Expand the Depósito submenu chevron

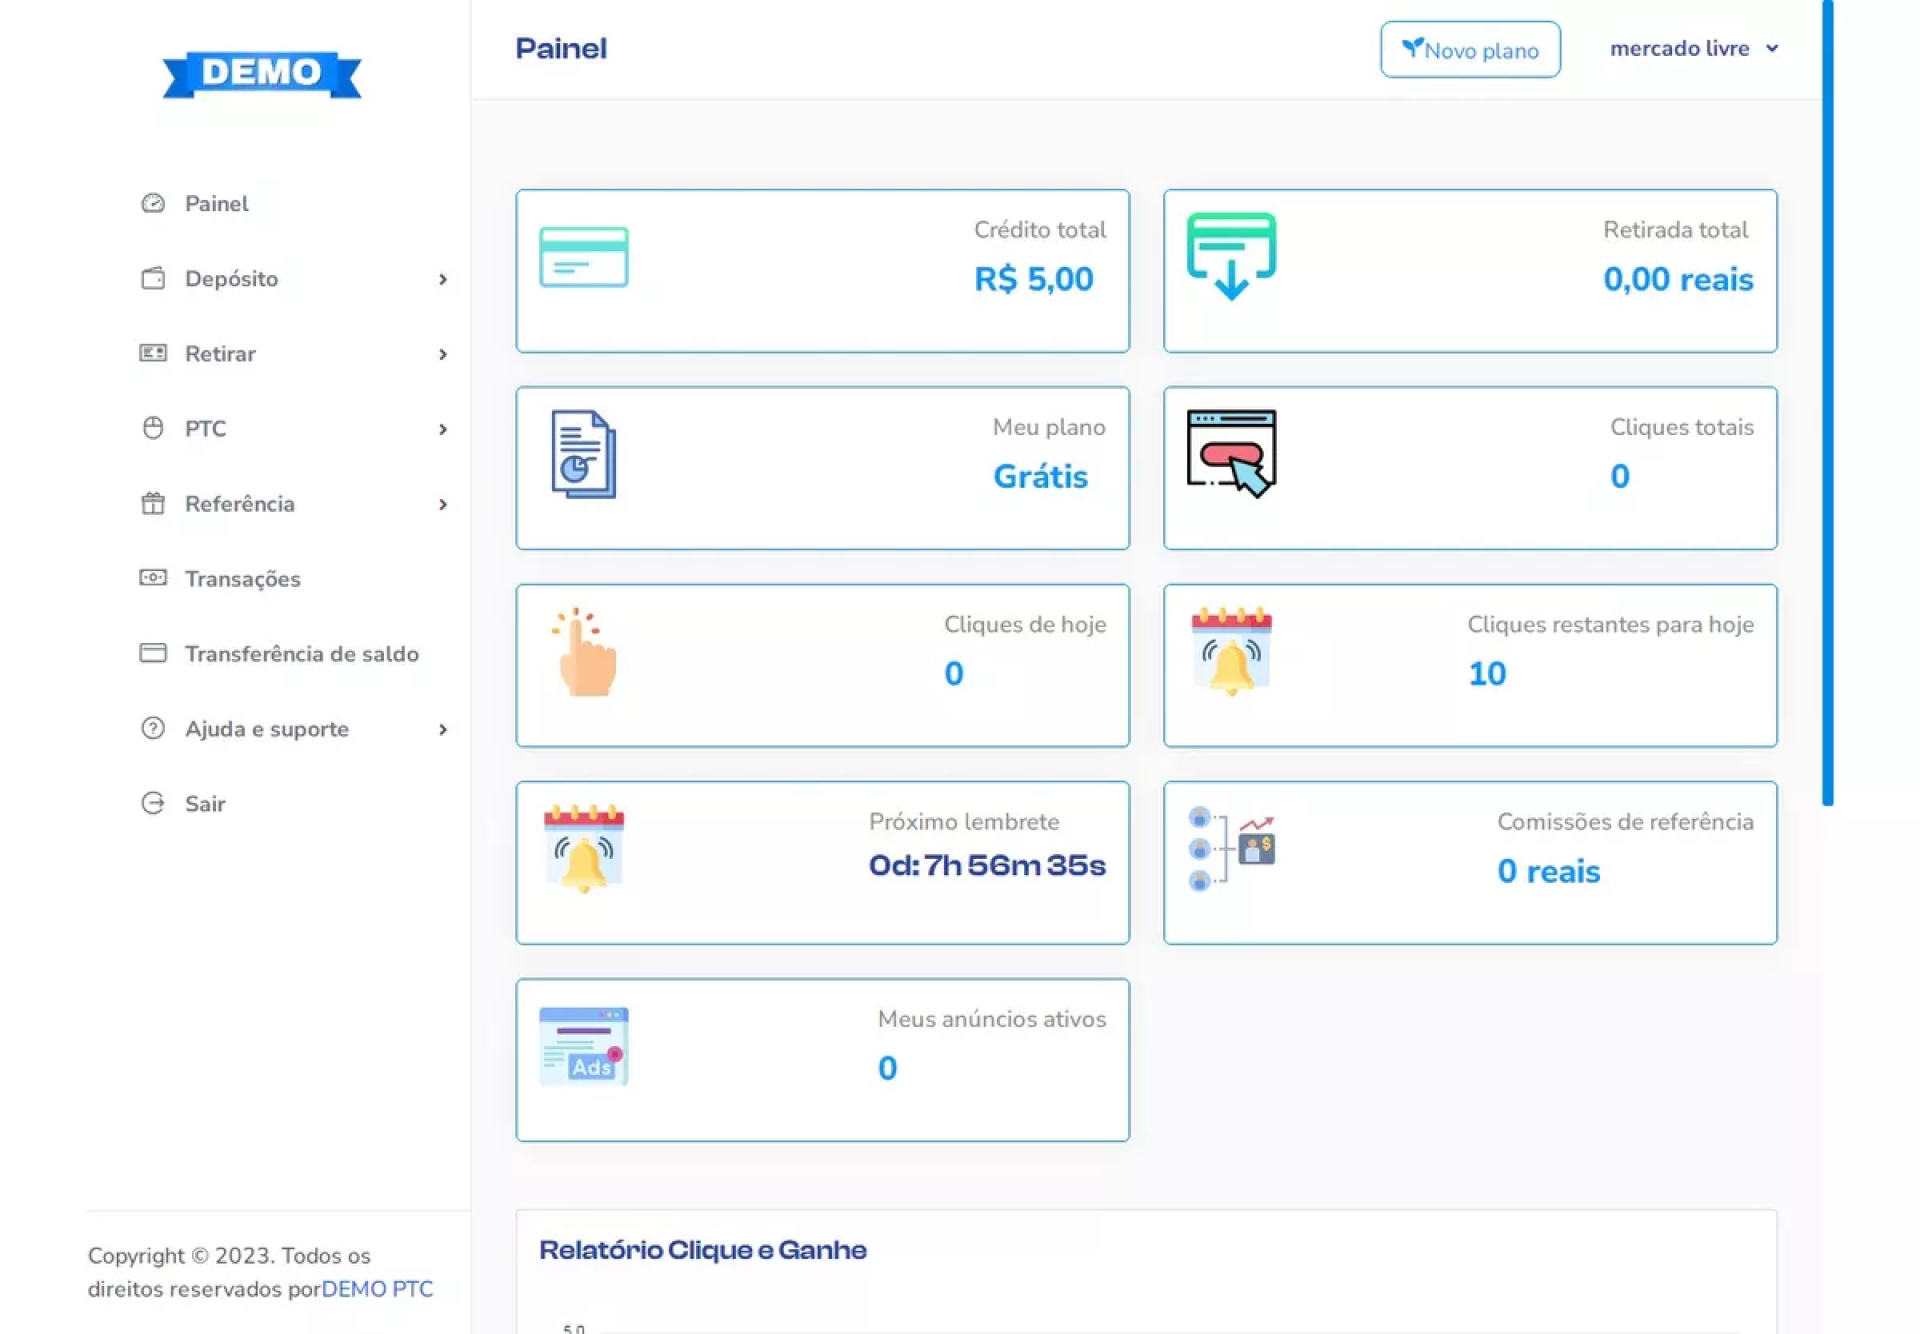442,279
